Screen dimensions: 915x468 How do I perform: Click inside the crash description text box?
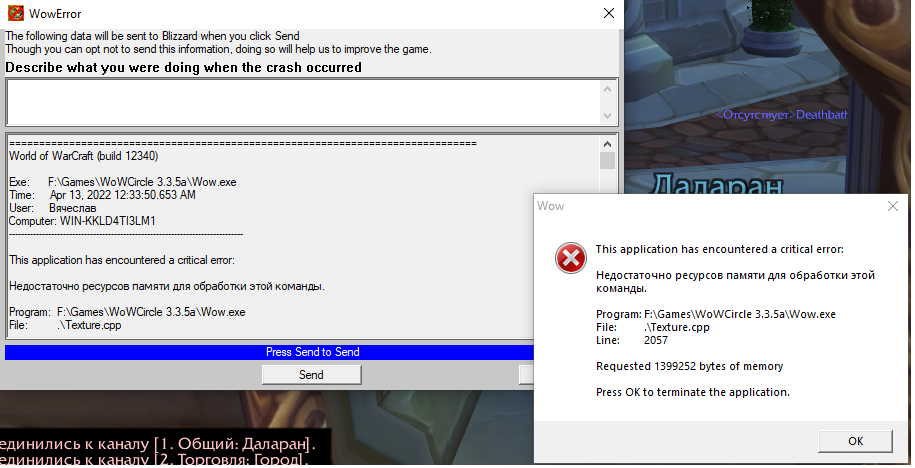[300, 101]
